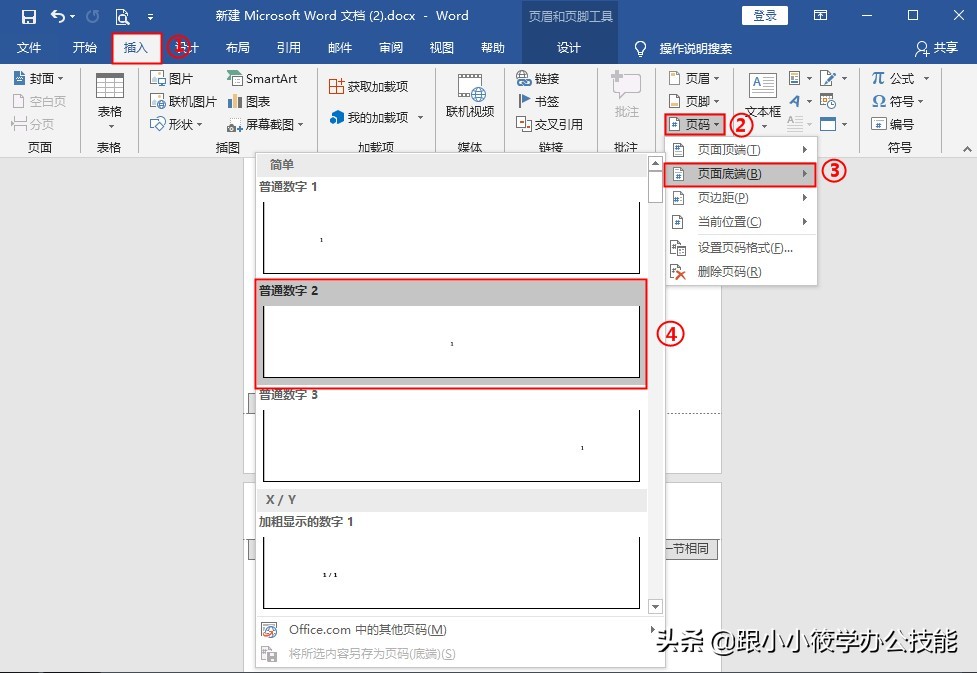Expand the Header (页眉) dropdown

pos(693,79)
